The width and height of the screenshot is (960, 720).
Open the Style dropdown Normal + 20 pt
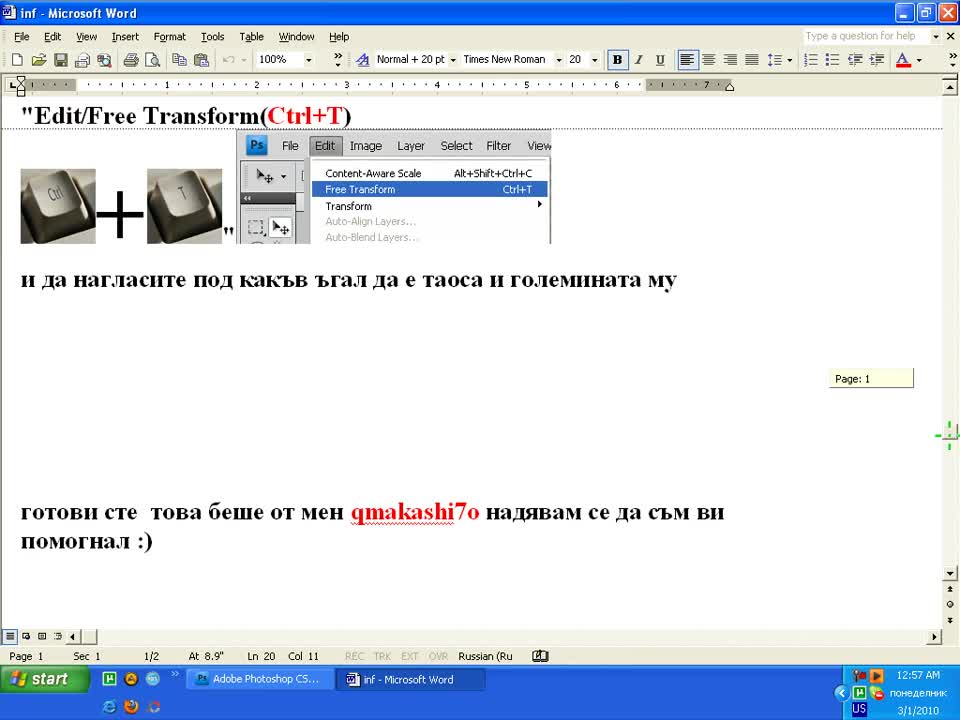tap(453, 60)
